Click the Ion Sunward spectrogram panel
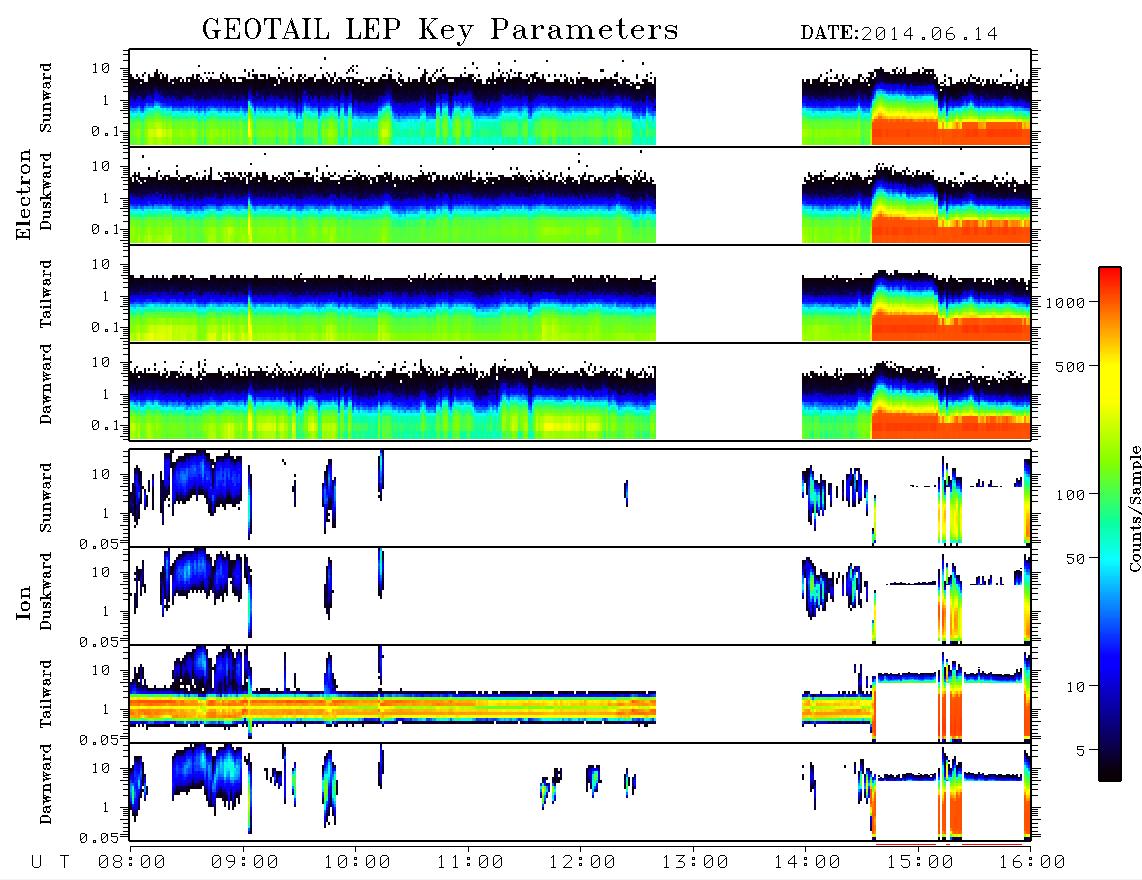The height and width of the screenshot is (880, 1142). [x=580, y=498]
